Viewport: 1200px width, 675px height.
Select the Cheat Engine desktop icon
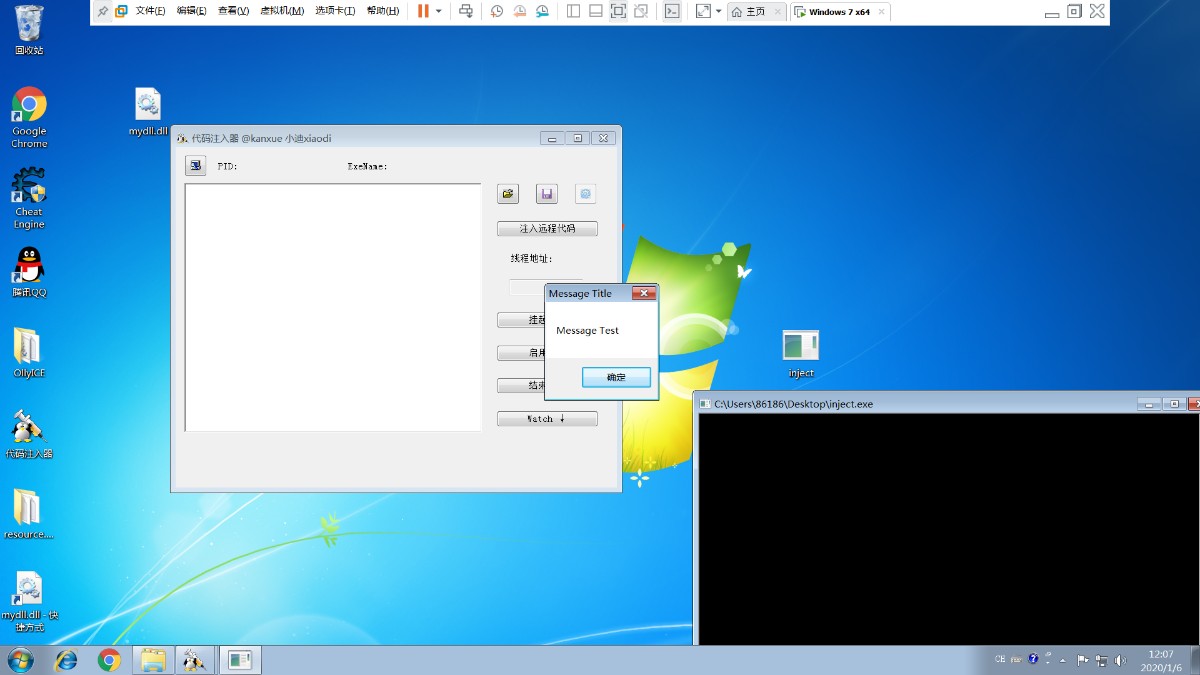click(x=29, y=198)
